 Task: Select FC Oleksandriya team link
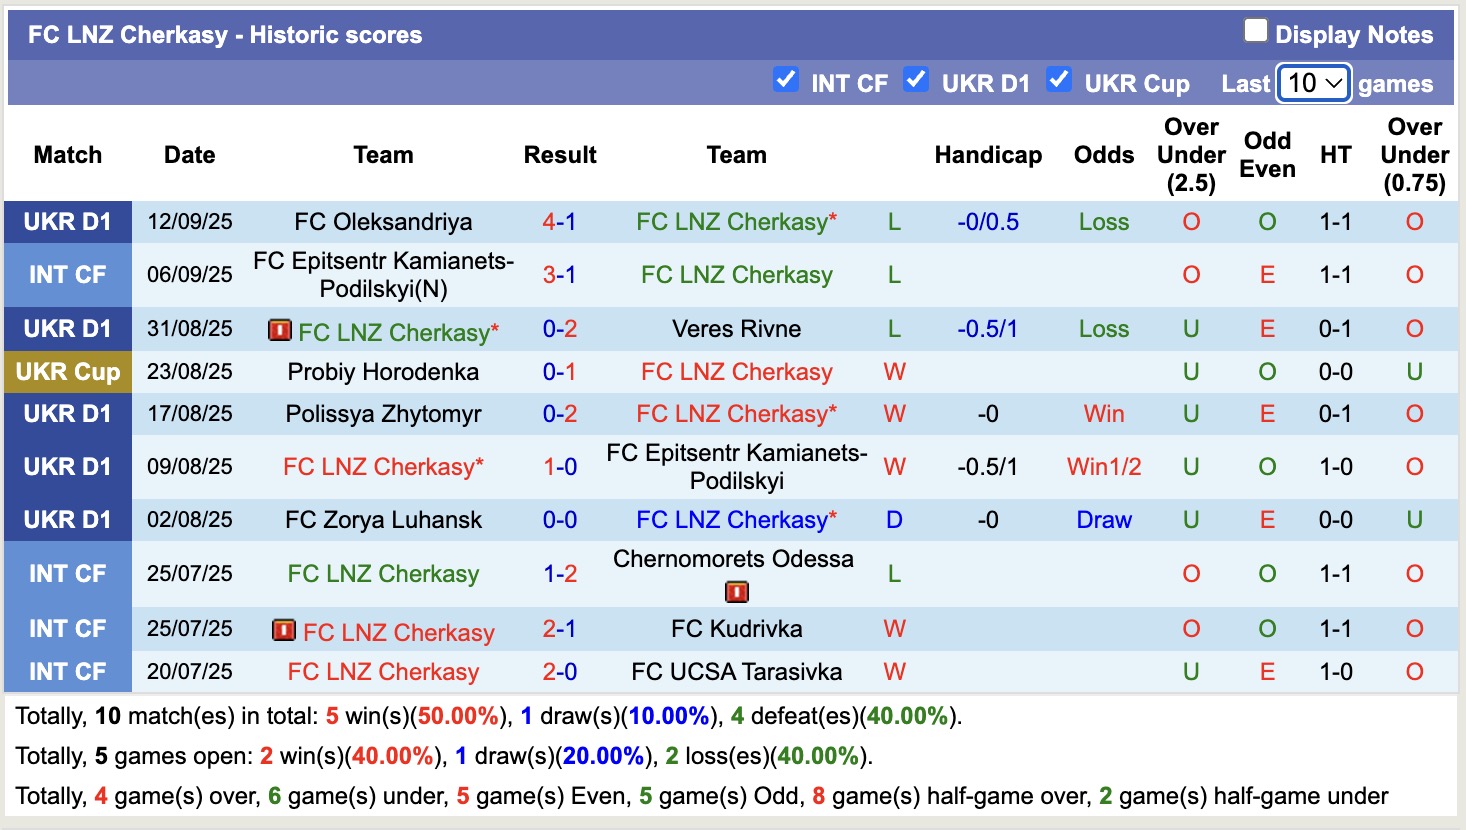[x=383, y=222]
